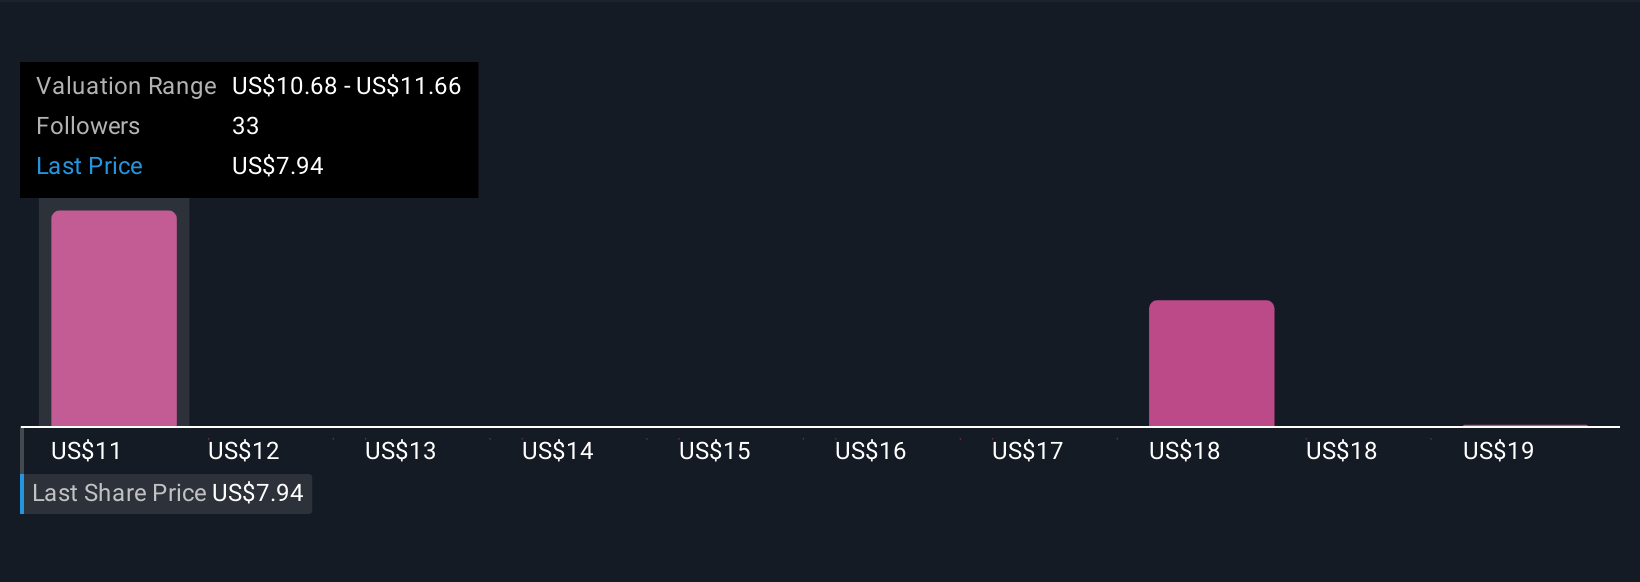Click the US$12 axis label
This screenshot has width=1640, height=582.
(x=243, y=451)
